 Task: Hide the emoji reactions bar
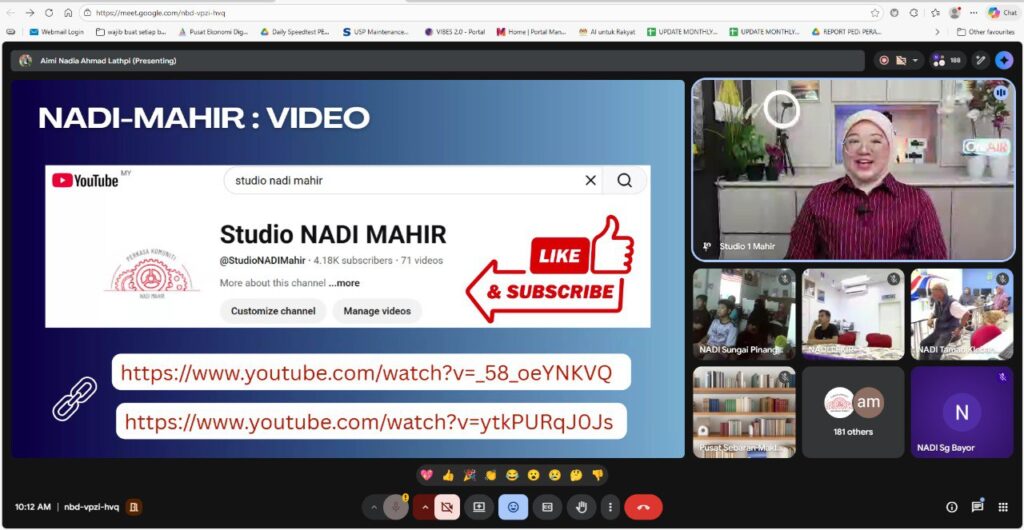513,507
